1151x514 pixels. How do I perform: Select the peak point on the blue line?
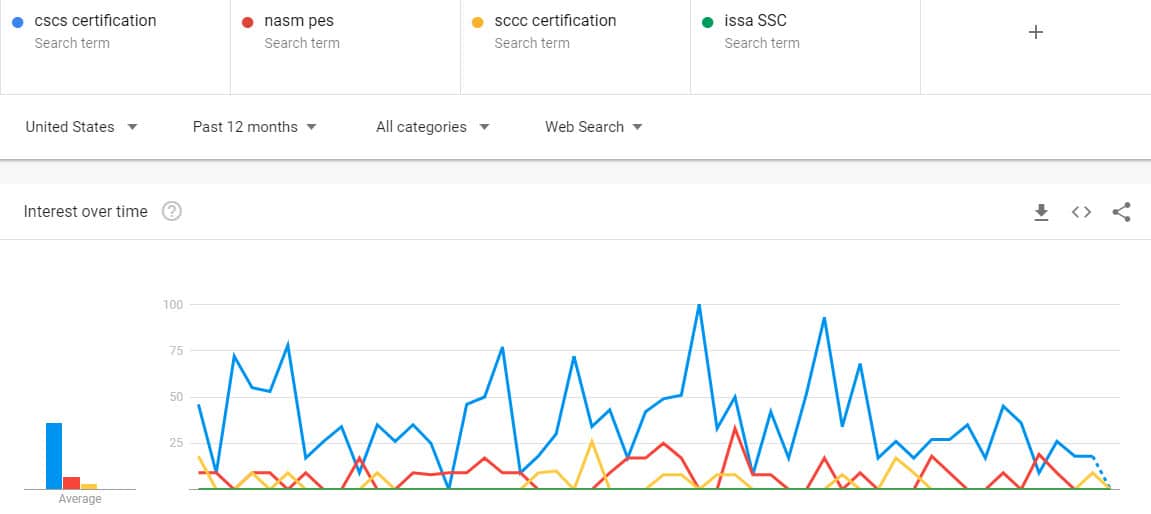pyautogui.click(x=699, y=304)
